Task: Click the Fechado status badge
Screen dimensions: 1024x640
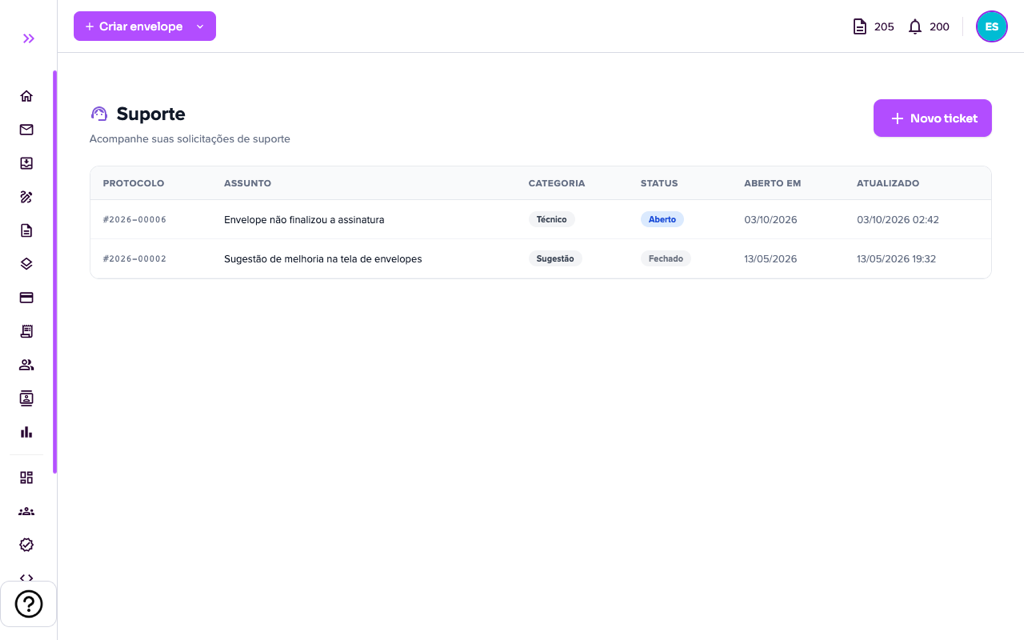Action: [x=665, y=259]
